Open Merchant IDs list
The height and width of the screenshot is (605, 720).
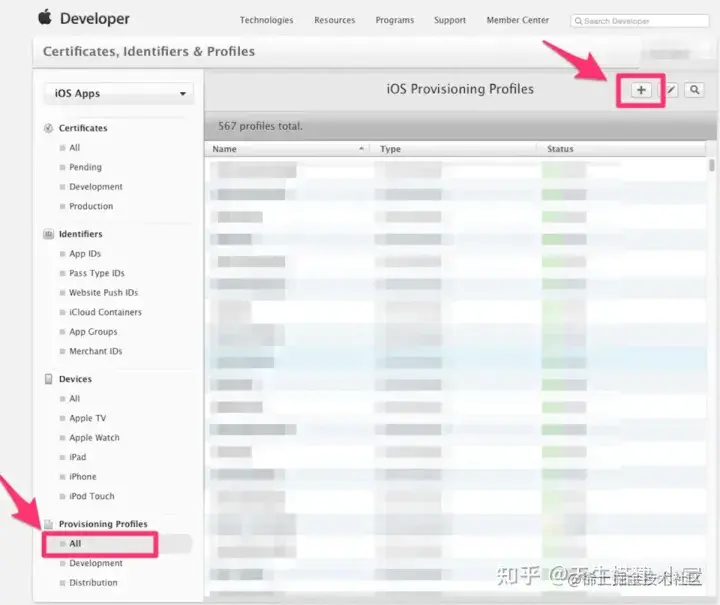pos(96,351)
